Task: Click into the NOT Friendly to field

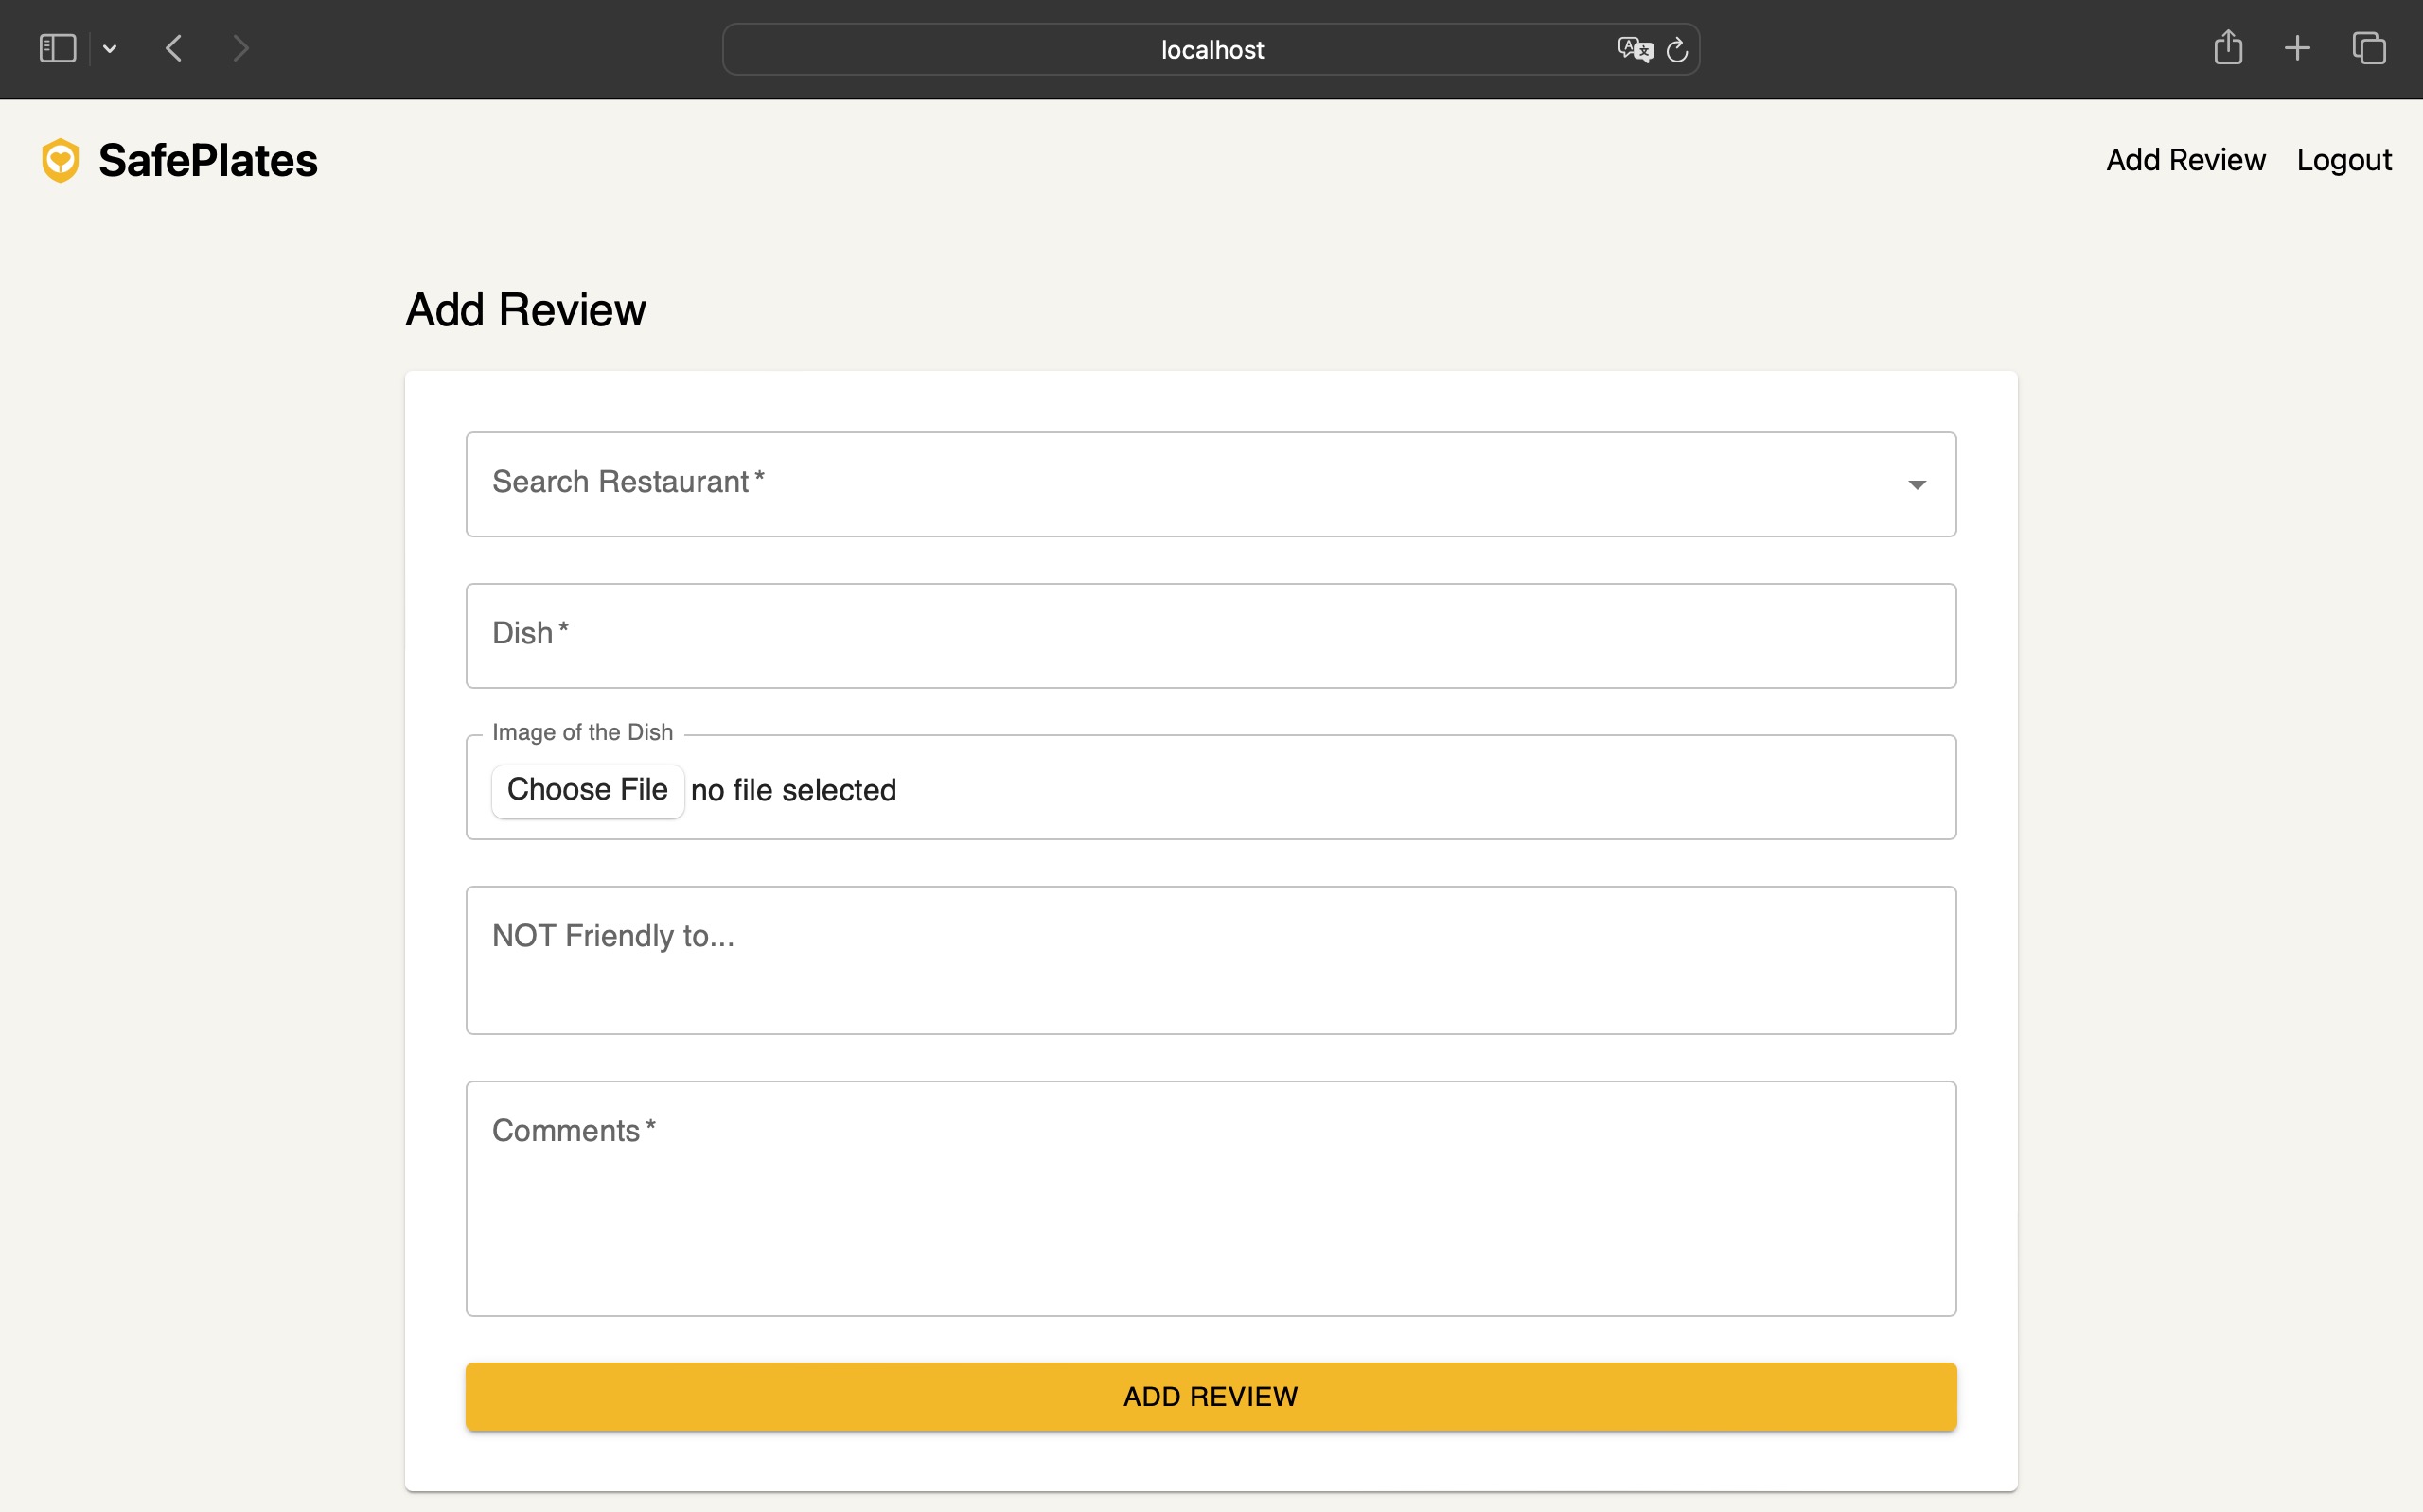Action: [1210, 960]
